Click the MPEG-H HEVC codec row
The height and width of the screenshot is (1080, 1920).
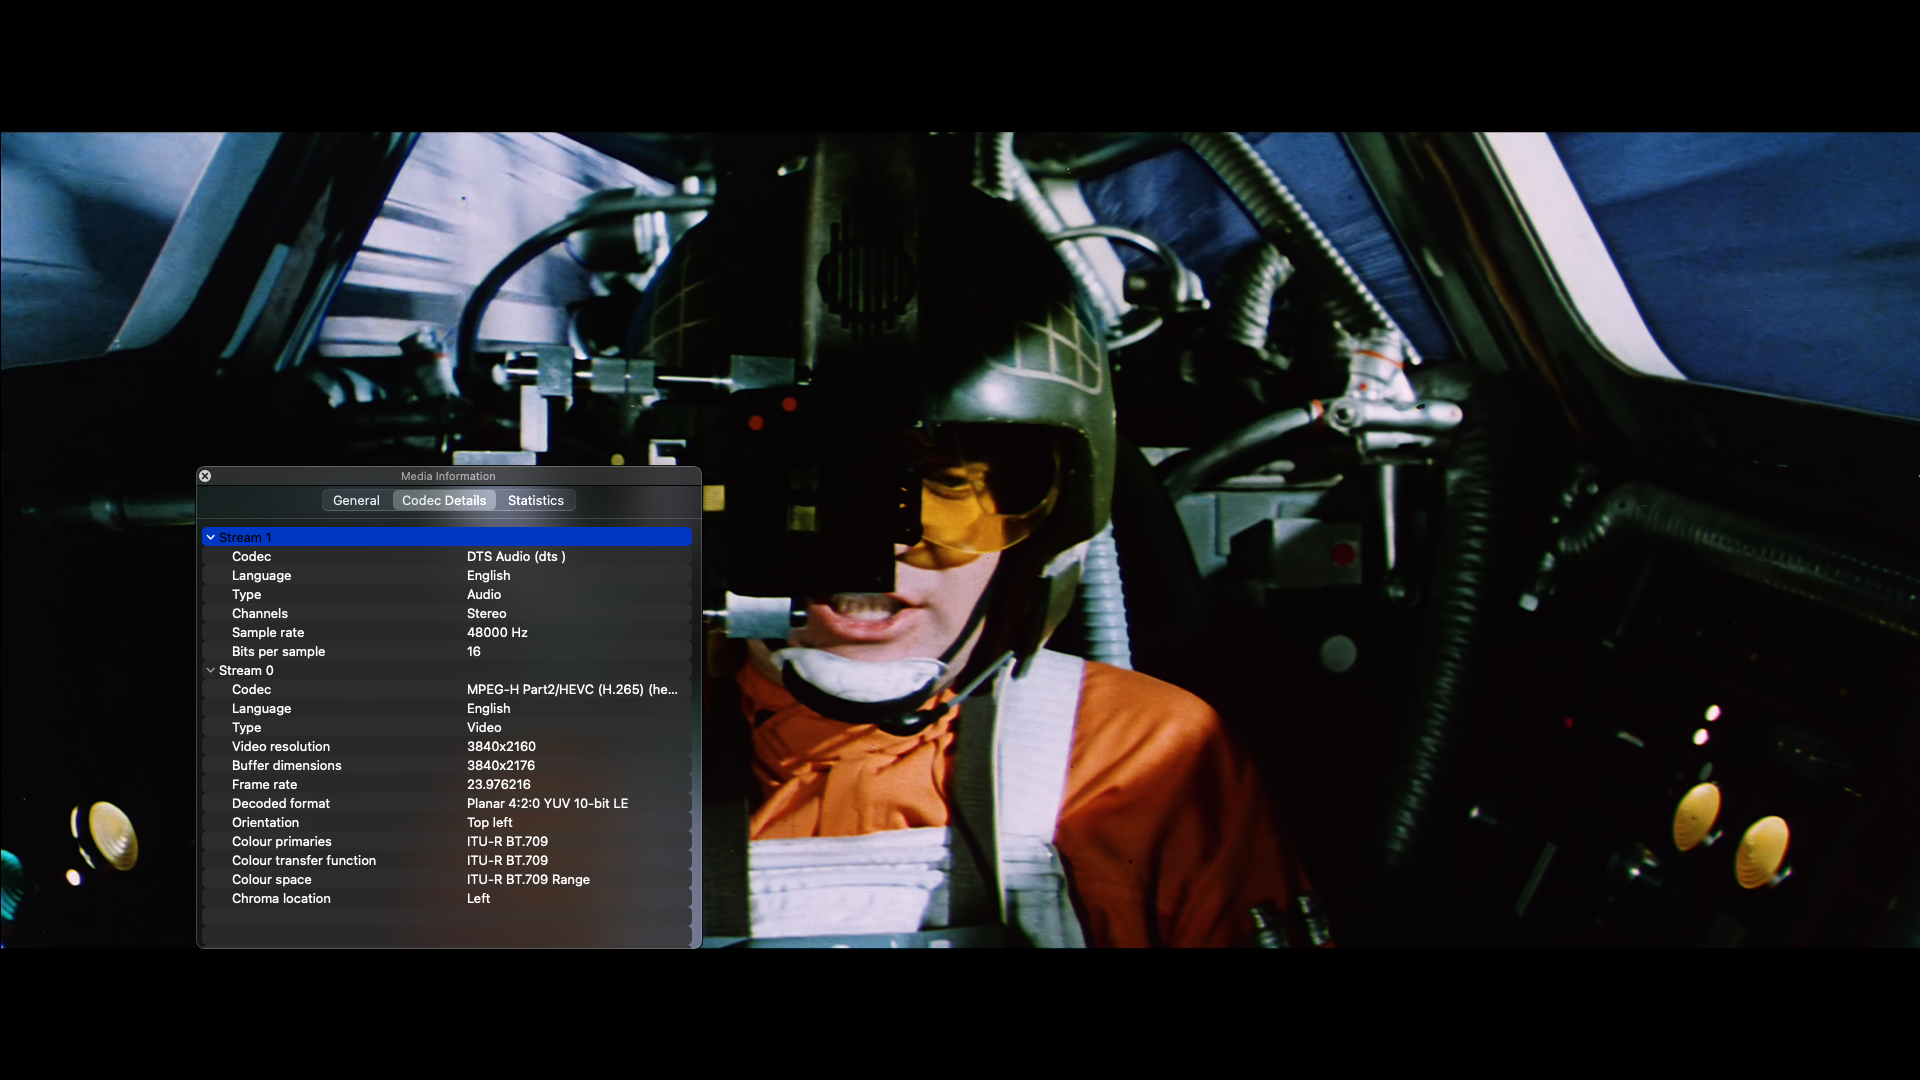pos(571,689)
